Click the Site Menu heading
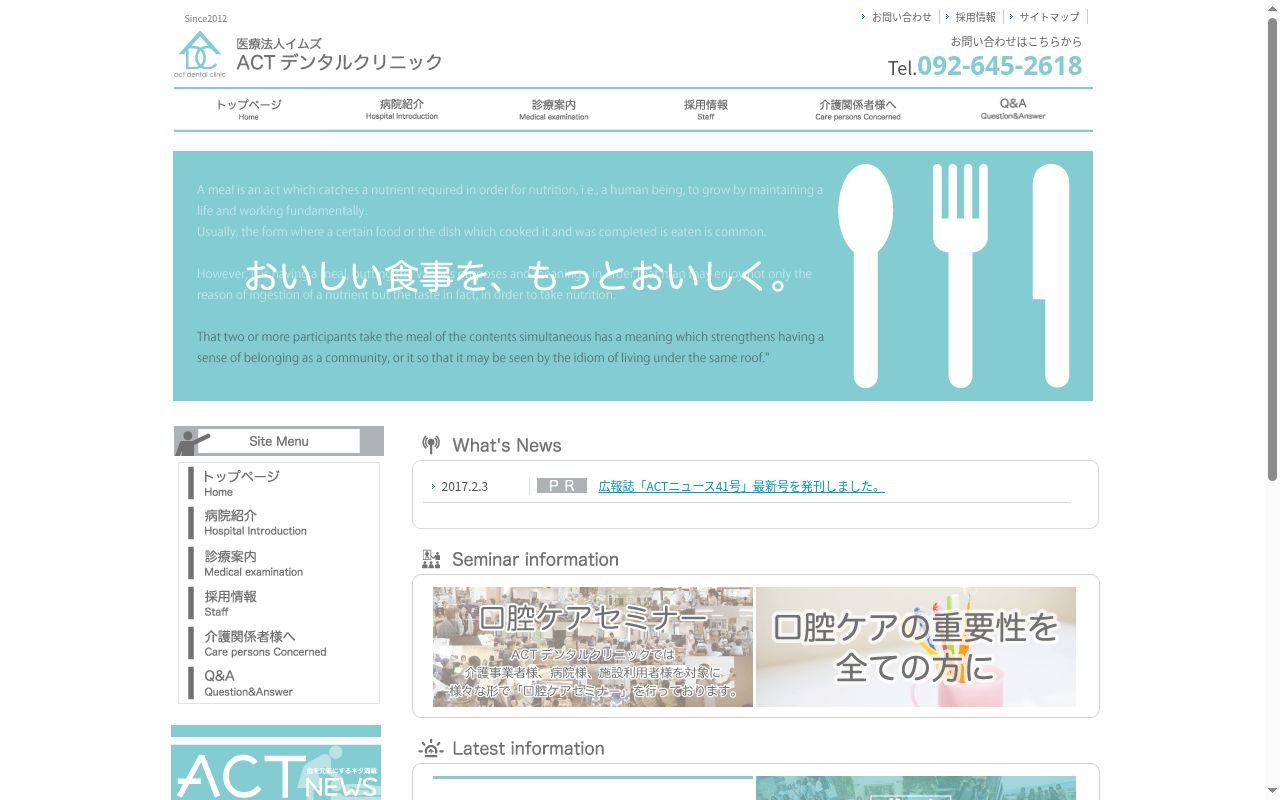The height and width of the screenshot is (800, 1280). coord(279,441)
